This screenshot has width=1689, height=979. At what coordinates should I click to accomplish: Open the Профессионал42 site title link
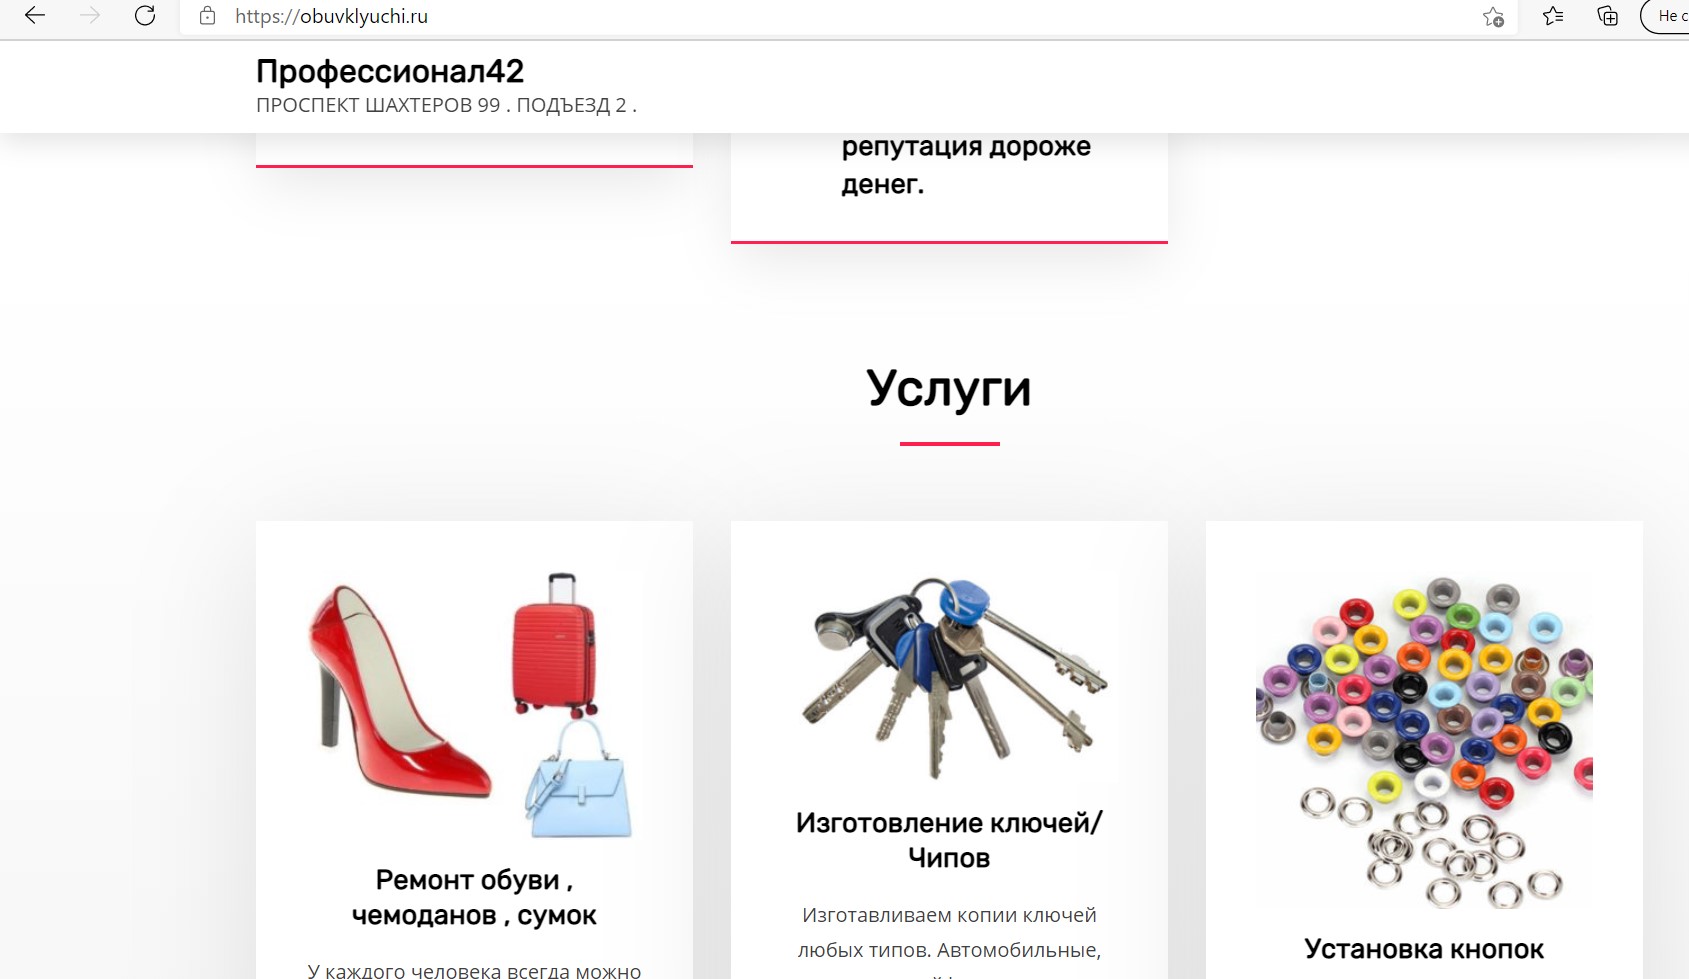(390, 71)
